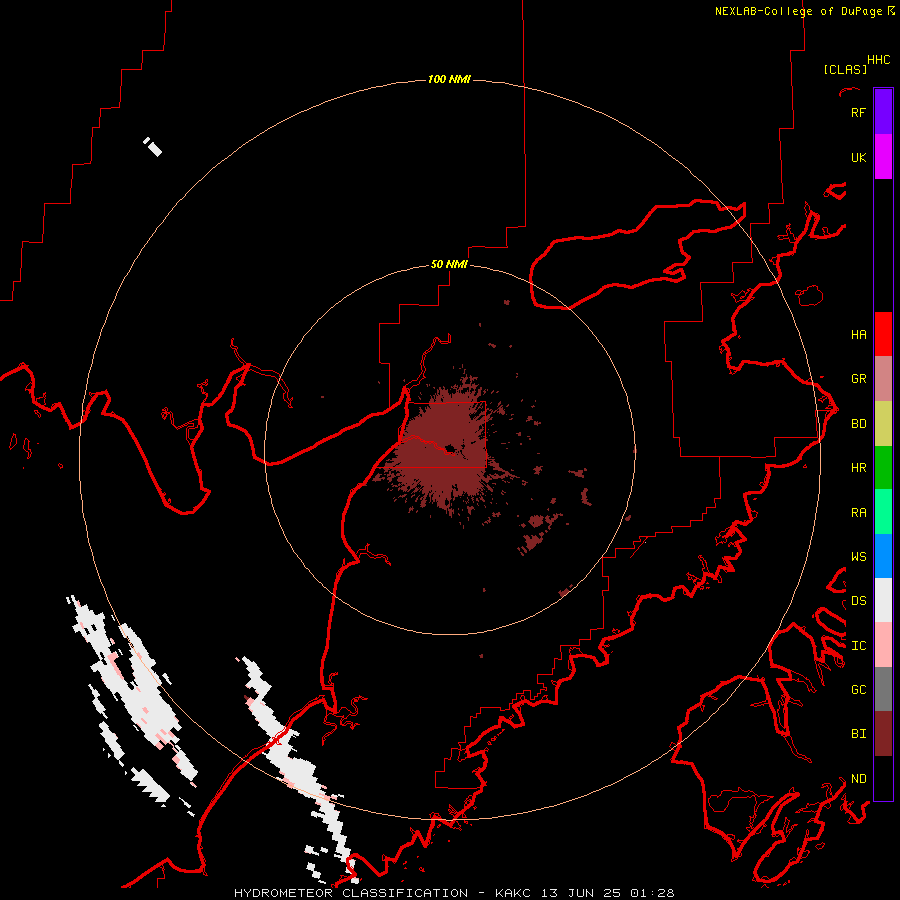Click the GC legend label
The image size is (900, 900).
[859, 689]
